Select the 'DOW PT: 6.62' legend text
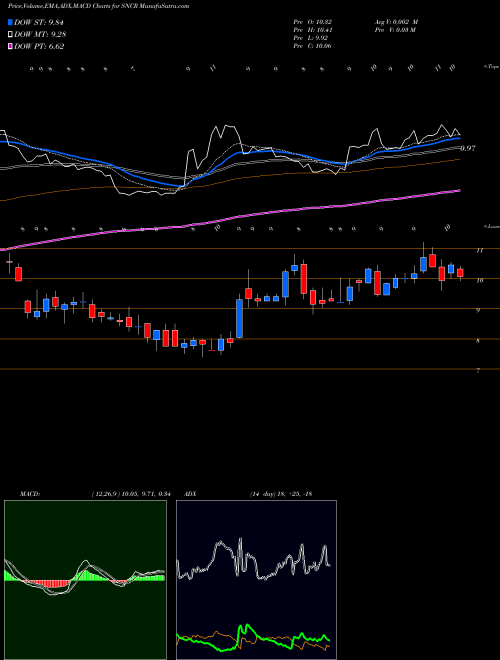 click(39, 46)
